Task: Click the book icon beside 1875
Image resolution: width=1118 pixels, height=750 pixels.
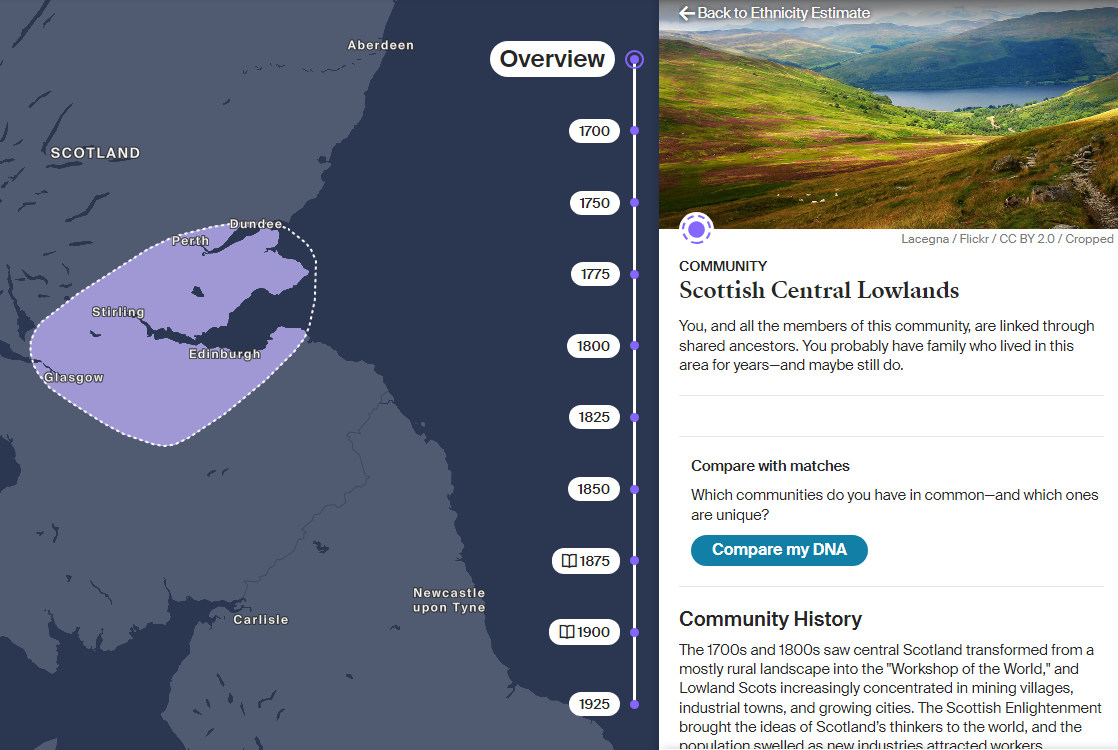Action: click(569, 561)
